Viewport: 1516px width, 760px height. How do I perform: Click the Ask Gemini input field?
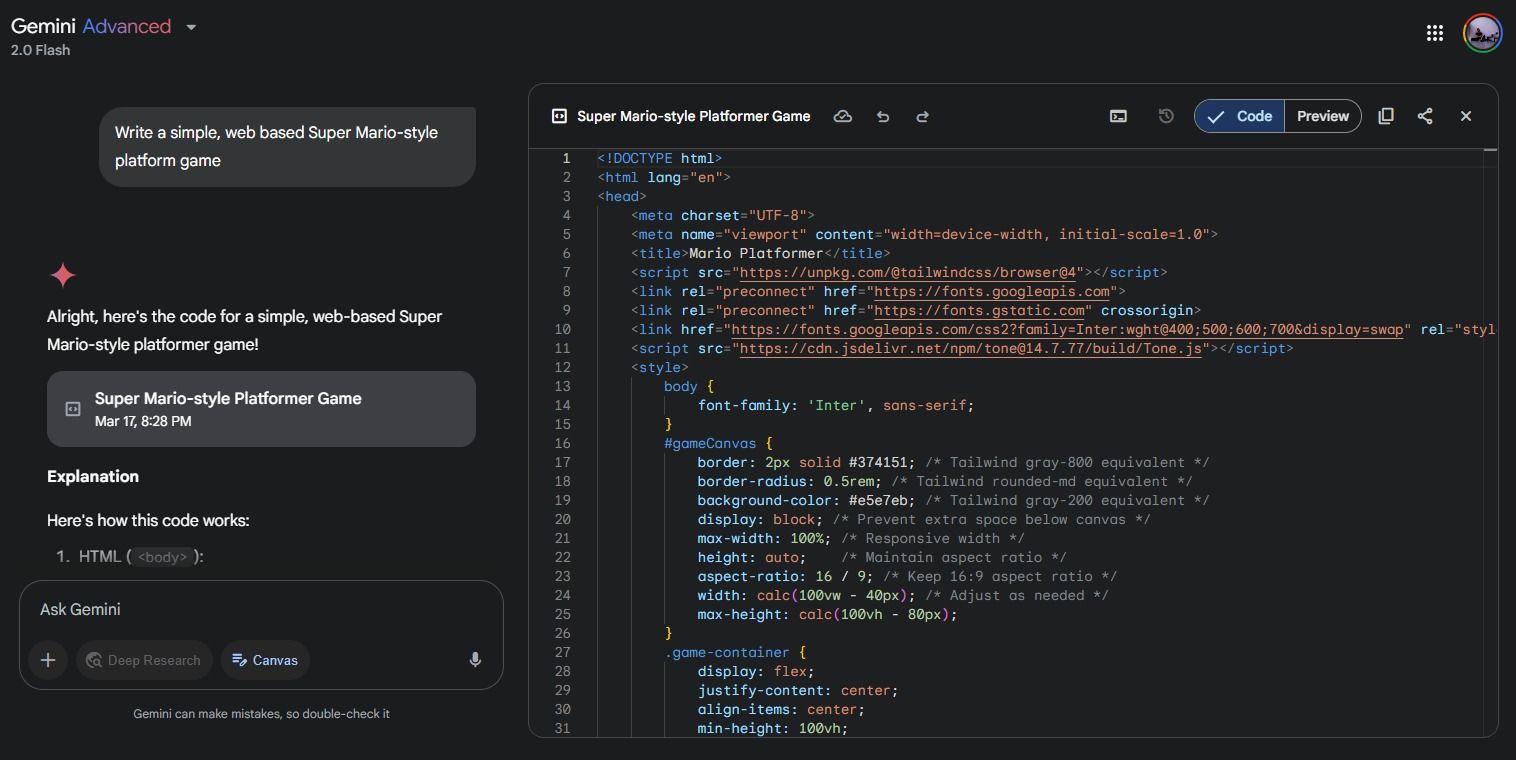click(260, 609)
